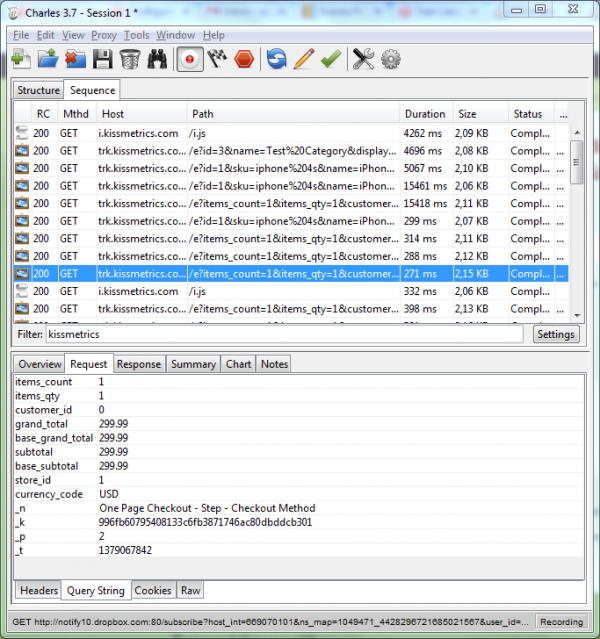The height and width of the screenshot is (639, 600).
Task: Switch to the Structure tab
Action: [x=38, y=90]
